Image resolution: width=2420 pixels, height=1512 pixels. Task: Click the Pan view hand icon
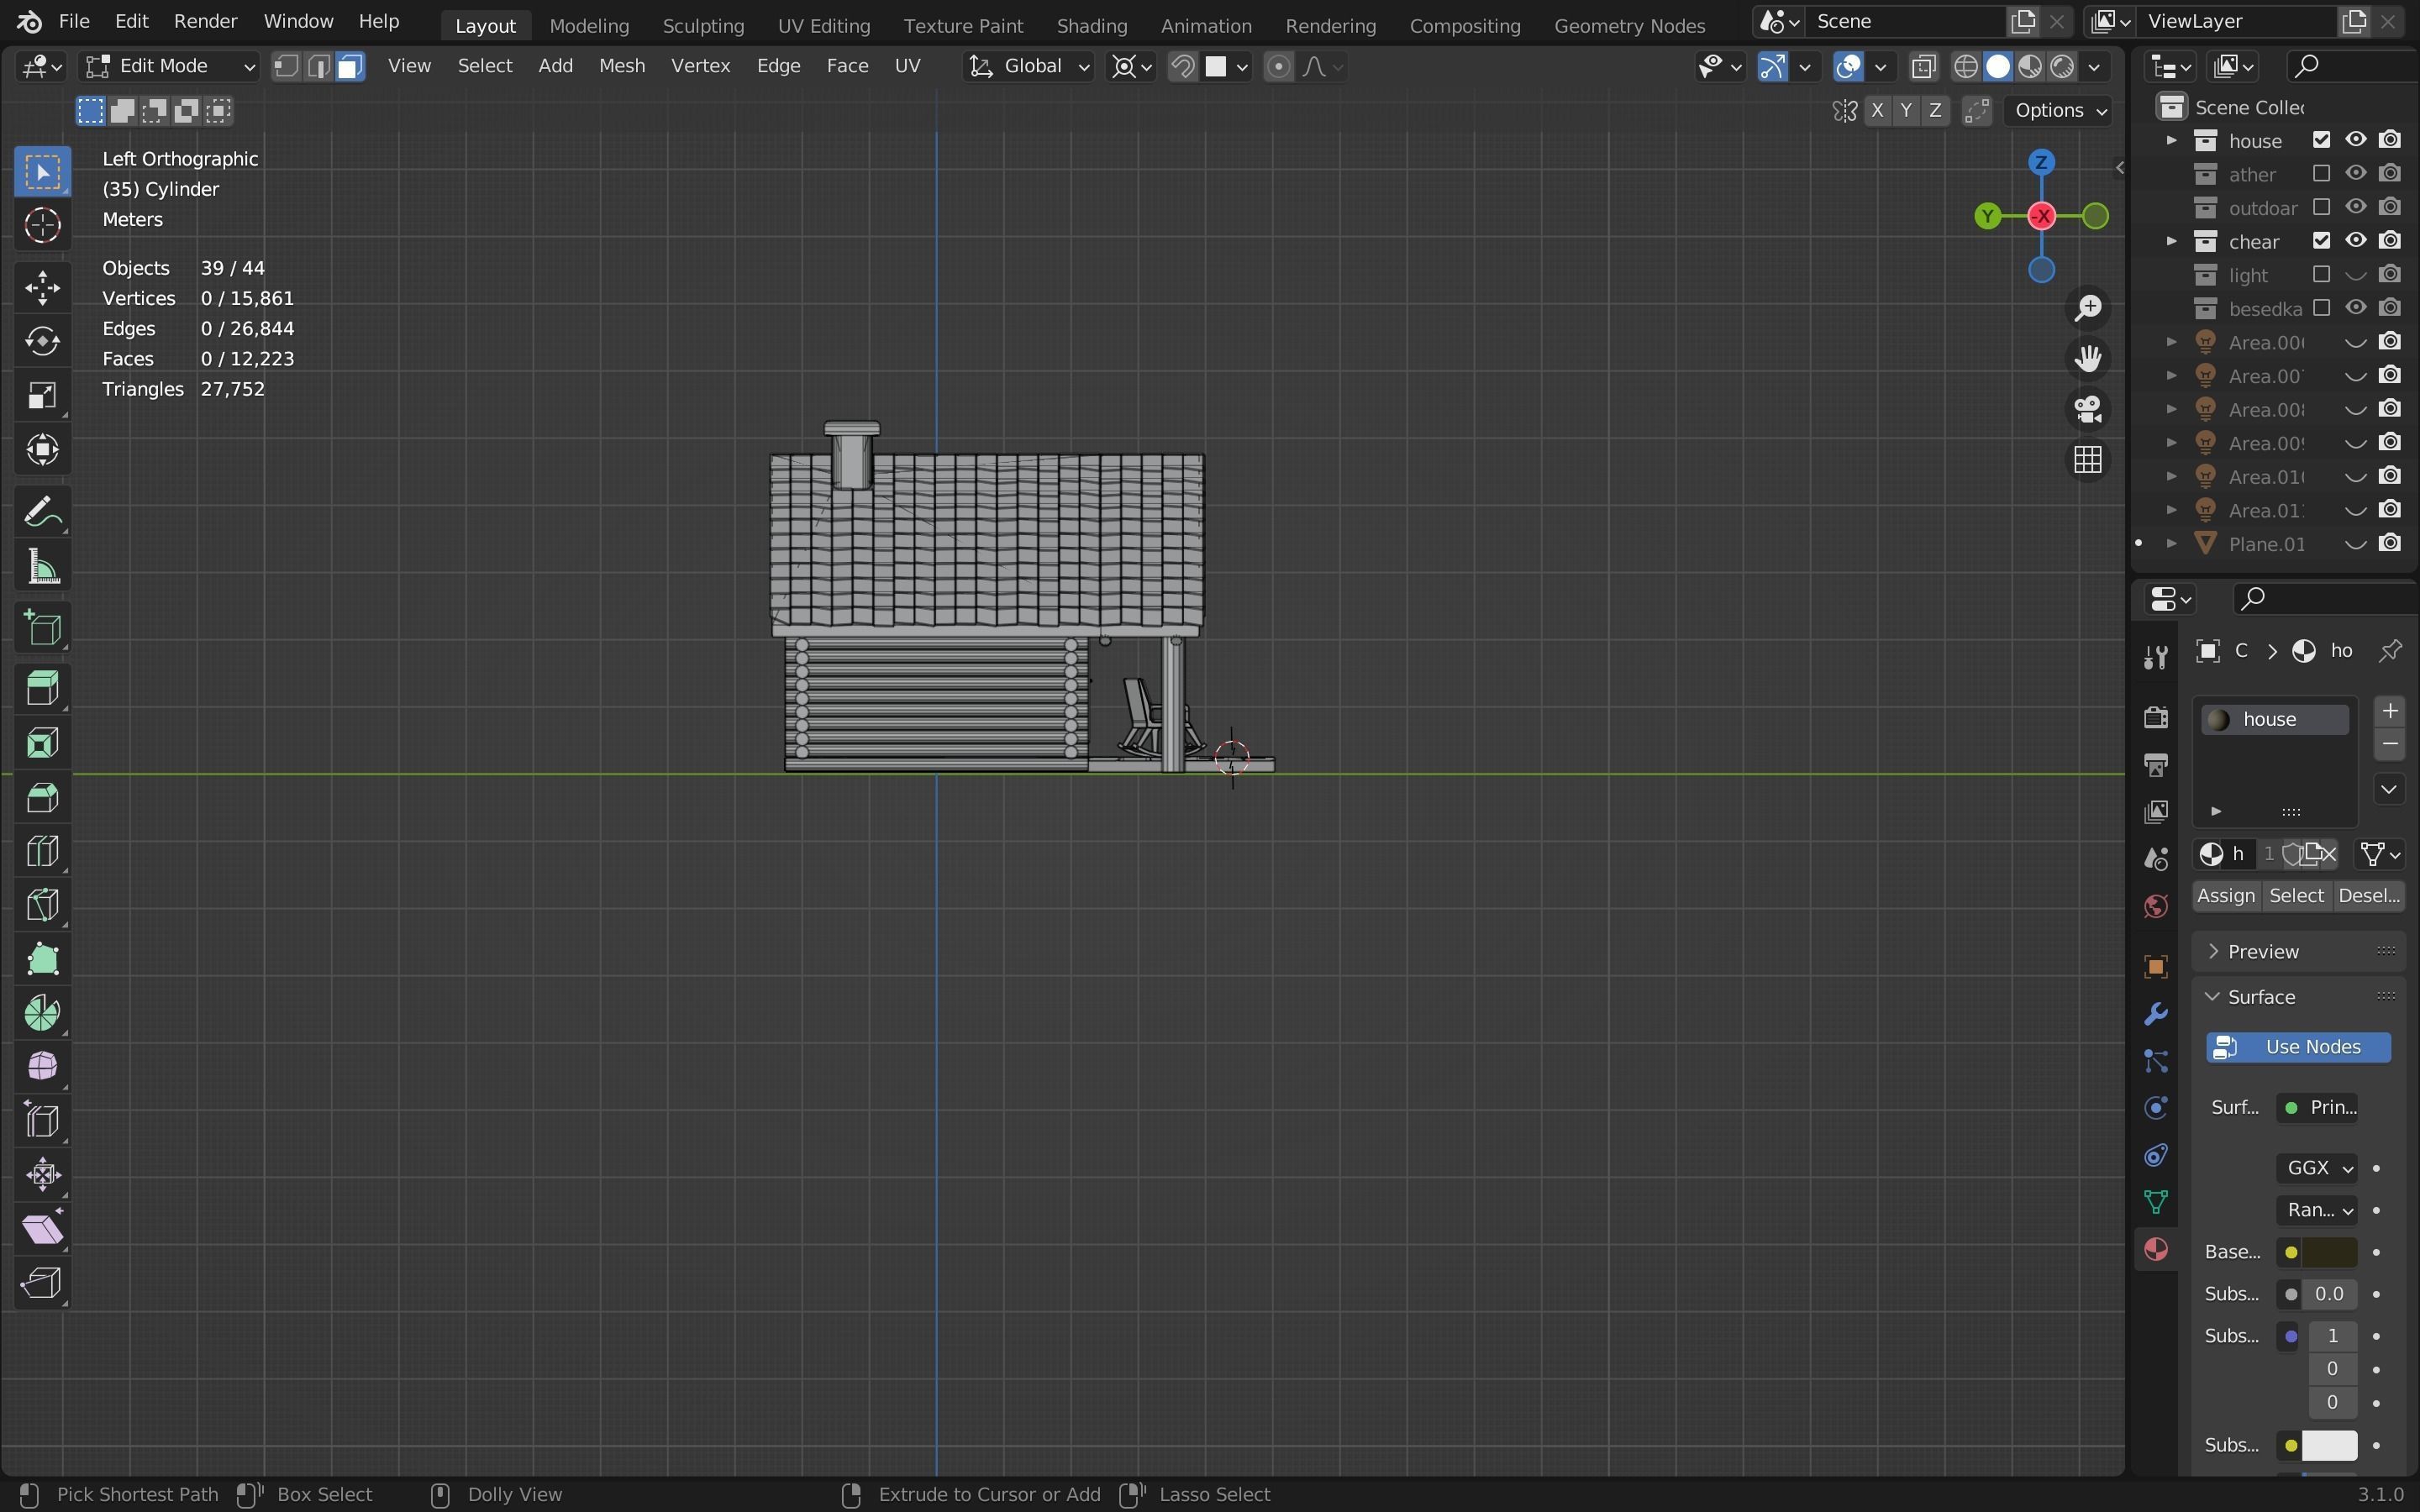[x=2088, y=358]
